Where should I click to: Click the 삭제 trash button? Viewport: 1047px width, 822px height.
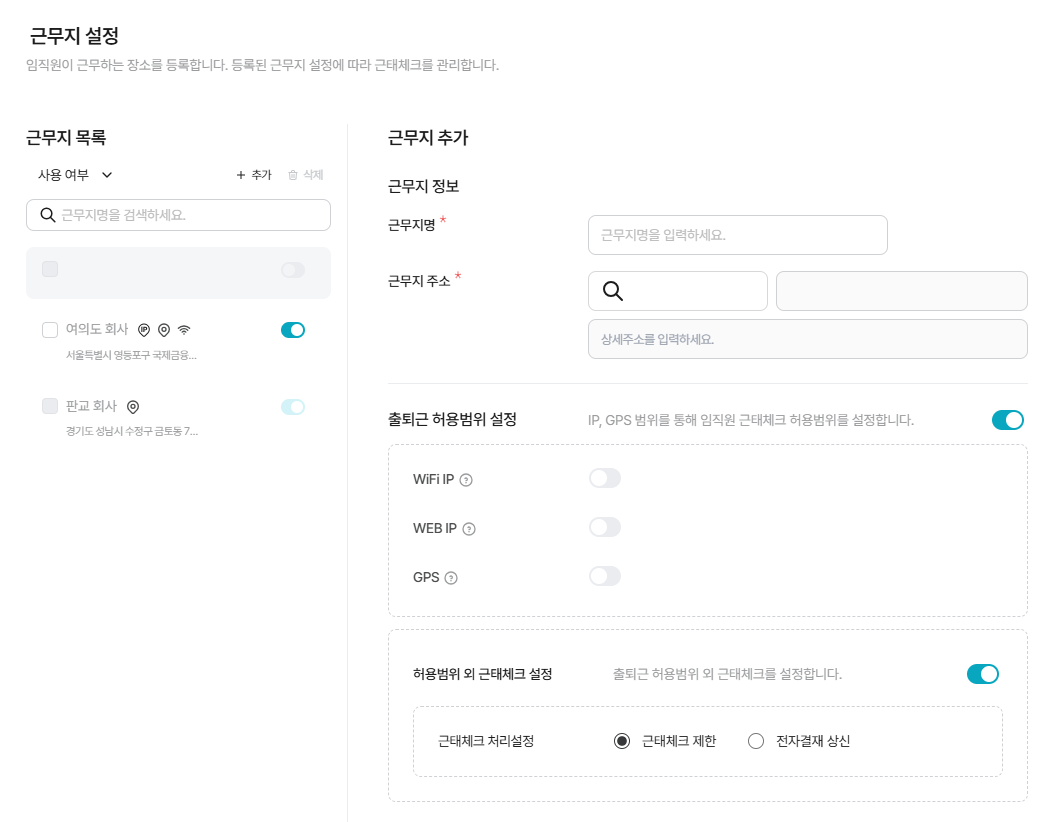pos(305,175)
